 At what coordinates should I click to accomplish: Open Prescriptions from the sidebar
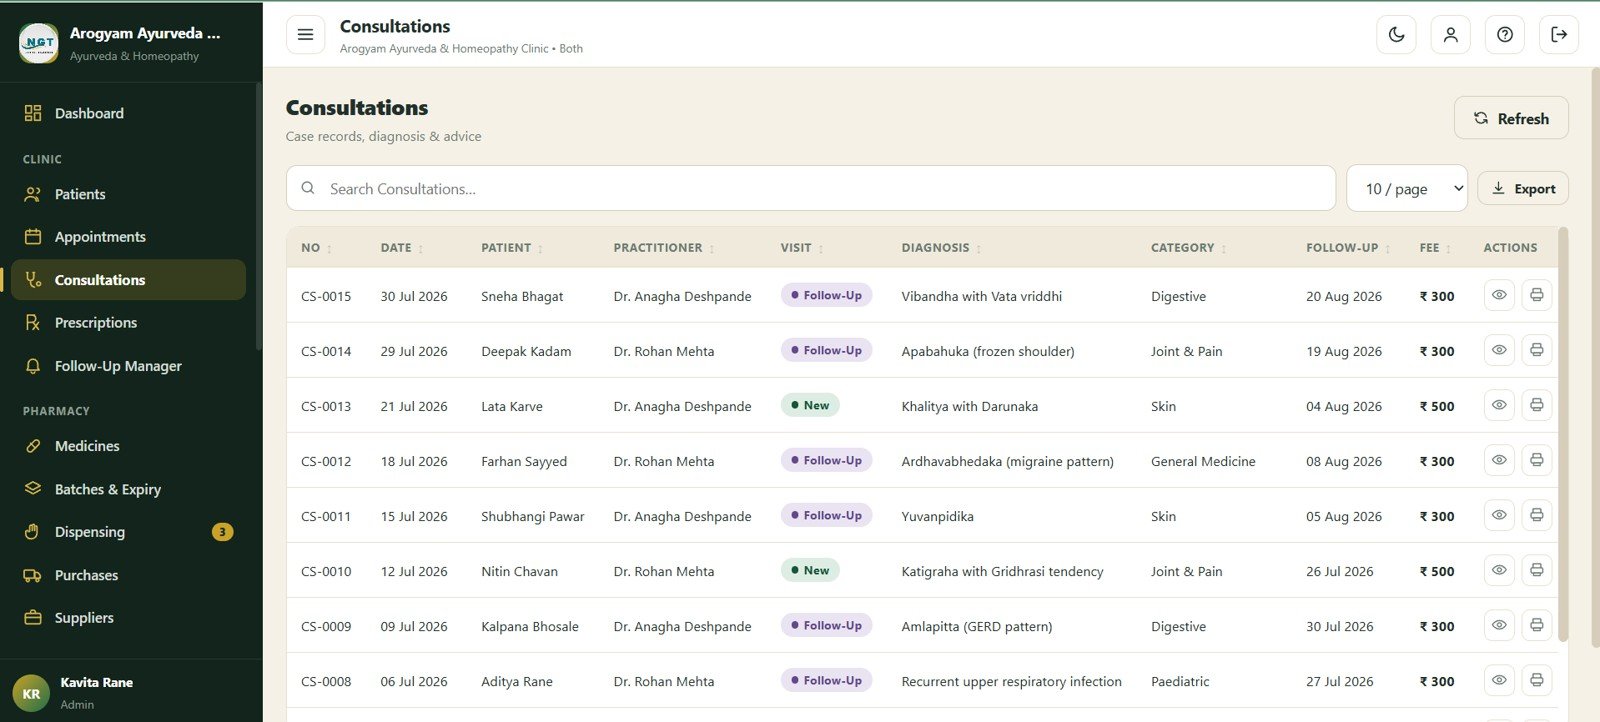128,323
